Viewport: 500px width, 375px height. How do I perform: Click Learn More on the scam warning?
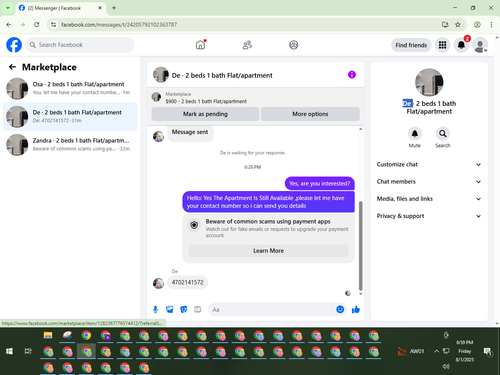click(268, 251)
